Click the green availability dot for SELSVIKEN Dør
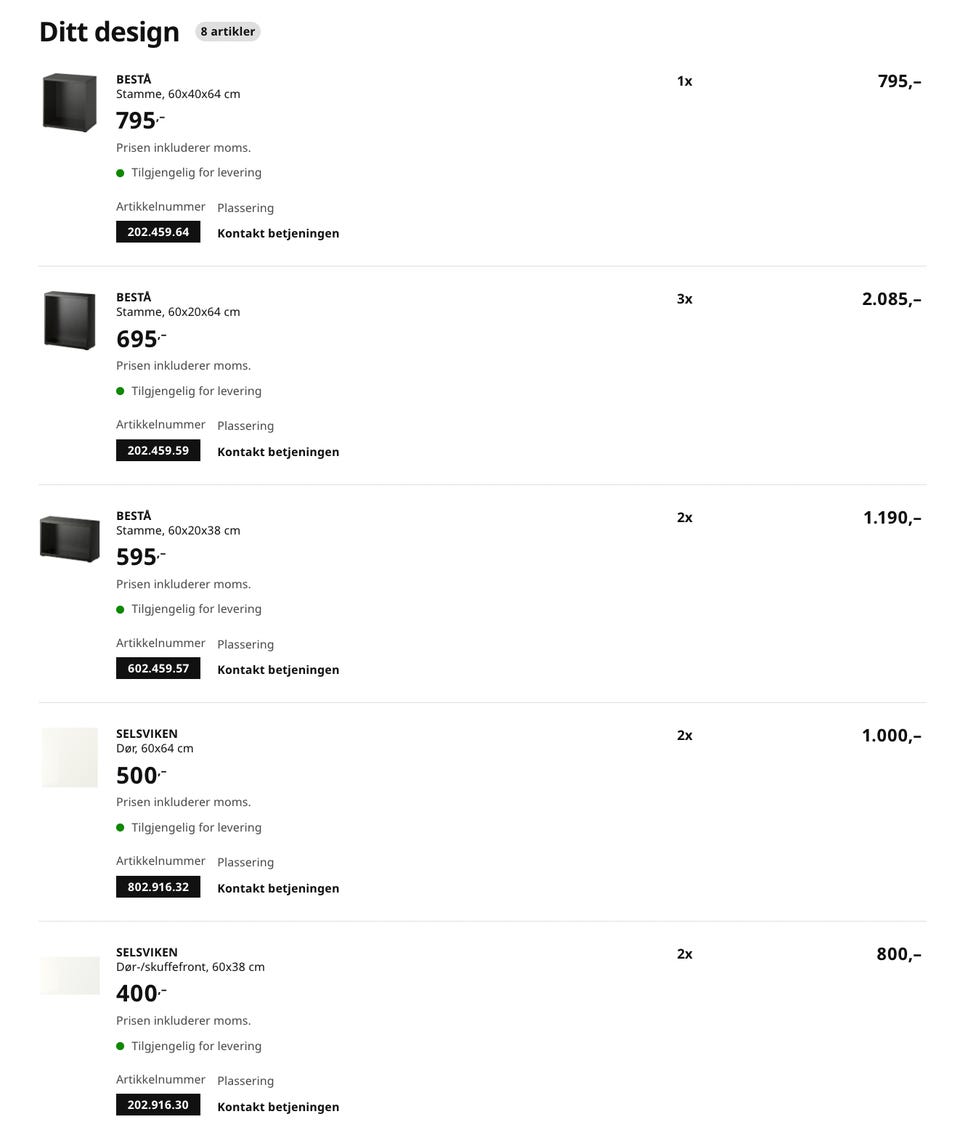Image resolution: width=960 pixels, height=1130 pixels. coord(120,828)
